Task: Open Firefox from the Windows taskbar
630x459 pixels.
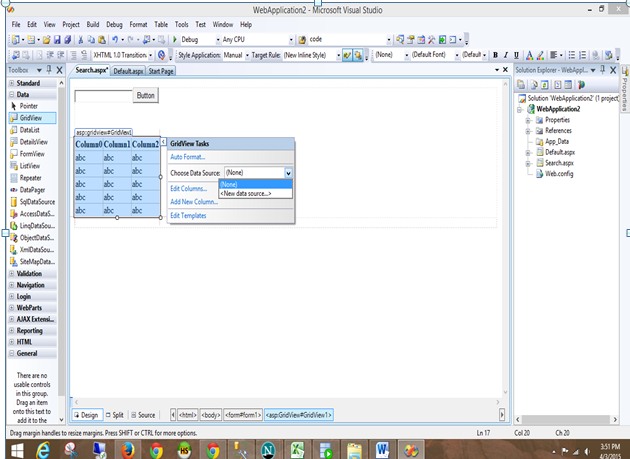Action: pos(127,449)
